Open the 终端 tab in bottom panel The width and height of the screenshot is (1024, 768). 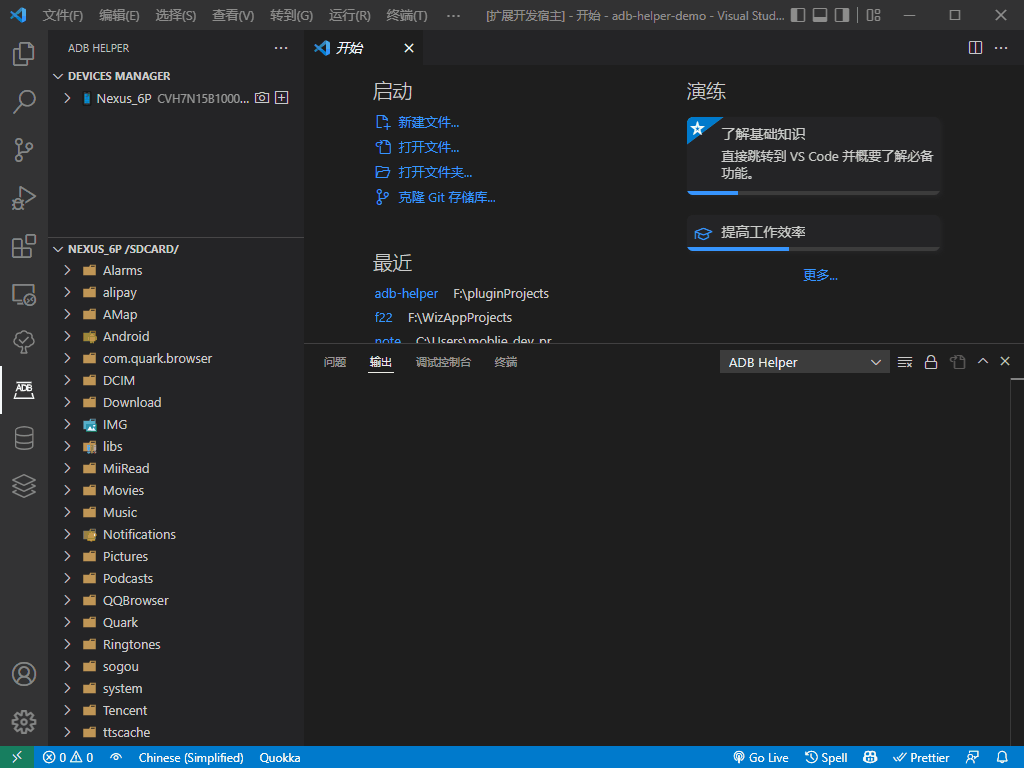coord(505,361)
